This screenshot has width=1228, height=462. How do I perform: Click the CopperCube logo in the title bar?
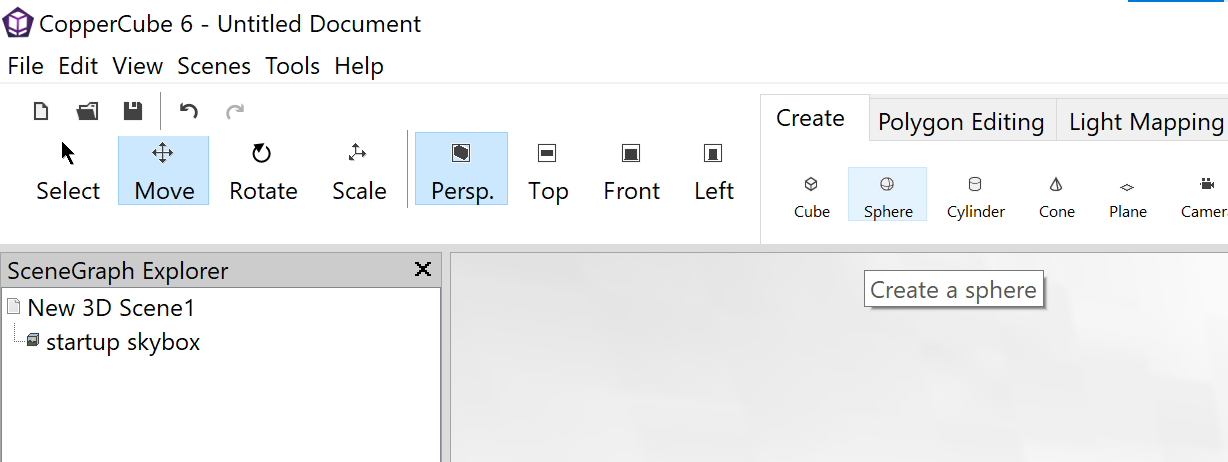(x=18, y=22)
